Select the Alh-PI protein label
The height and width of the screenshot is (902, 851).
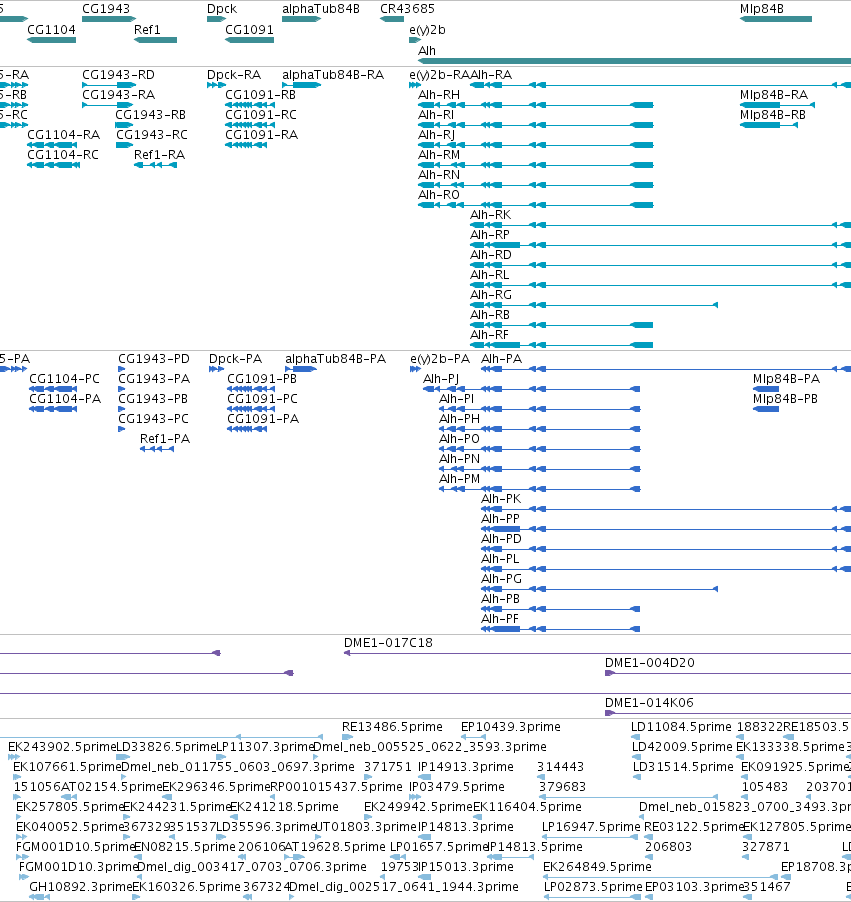(x=456, y=399)
